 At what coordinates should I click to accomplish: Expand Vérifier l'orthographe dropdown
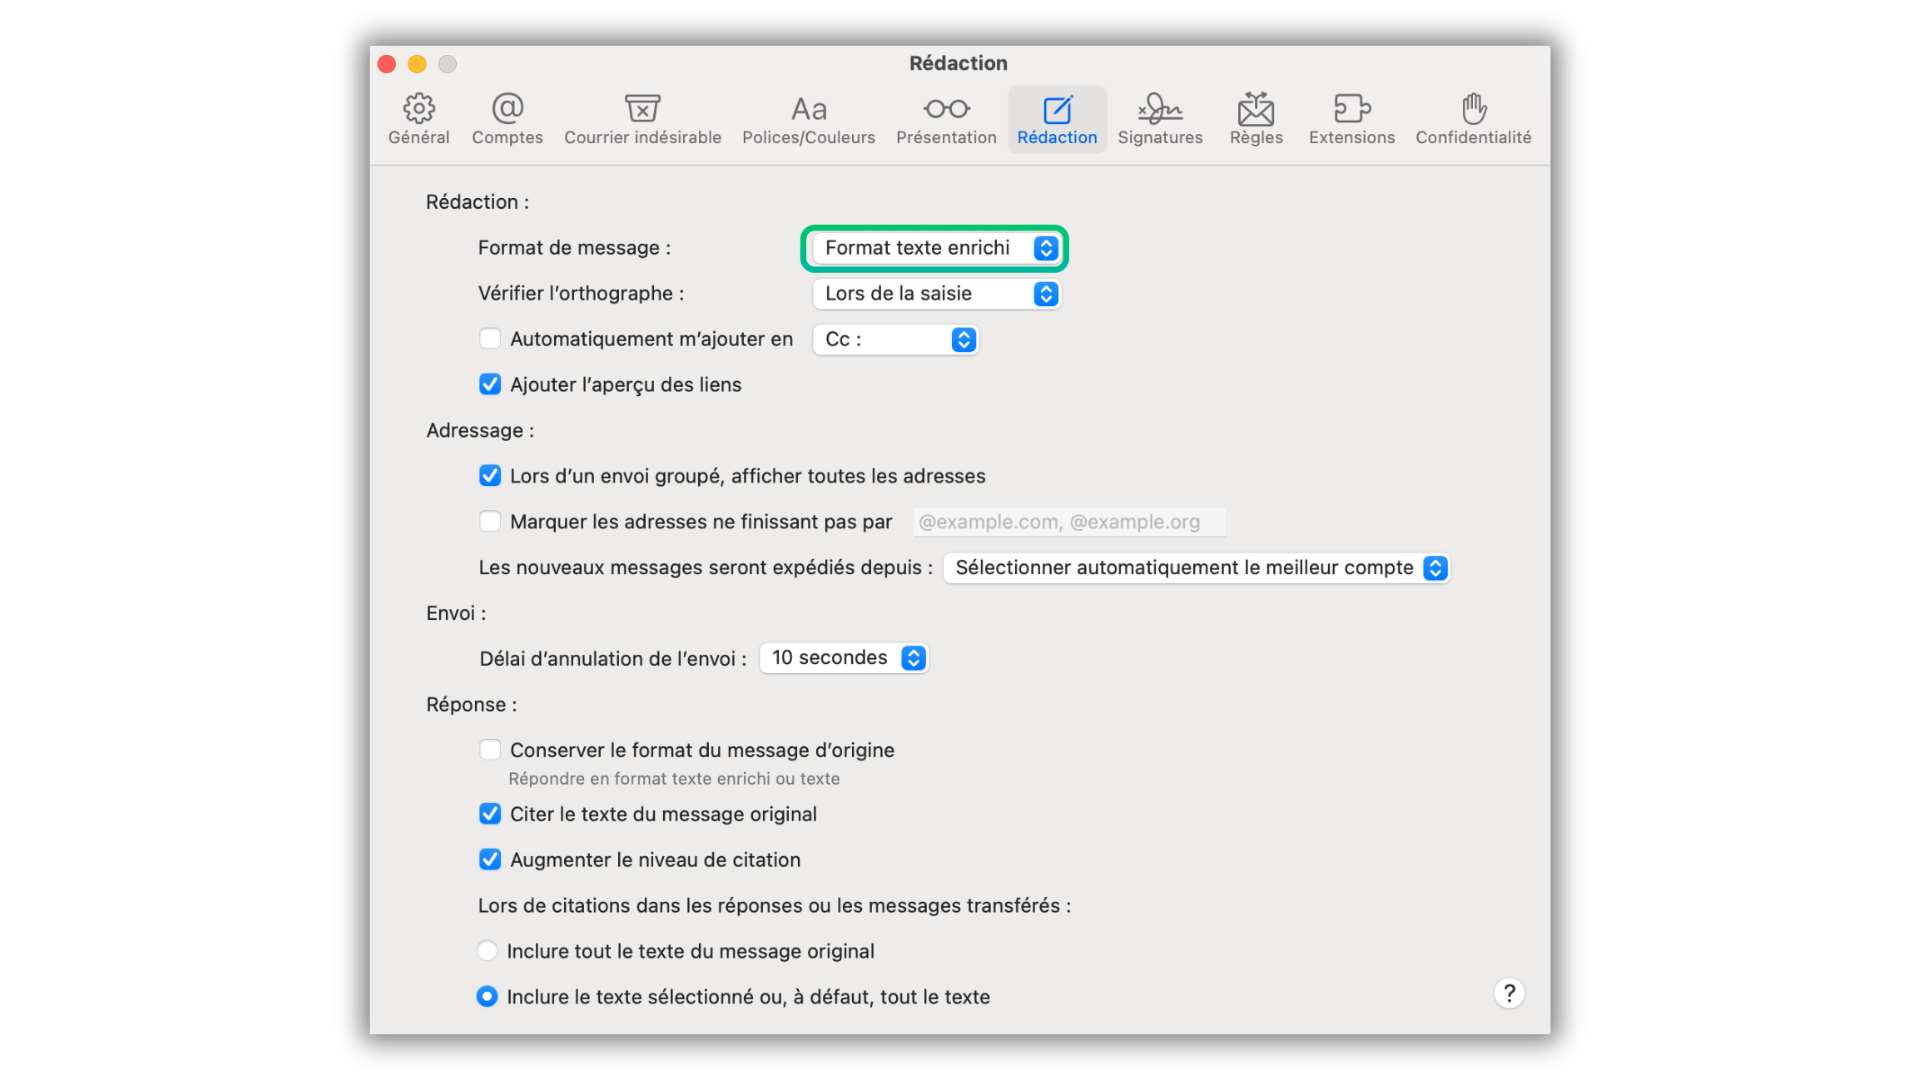pyautogui.click(x=935, y=294)
